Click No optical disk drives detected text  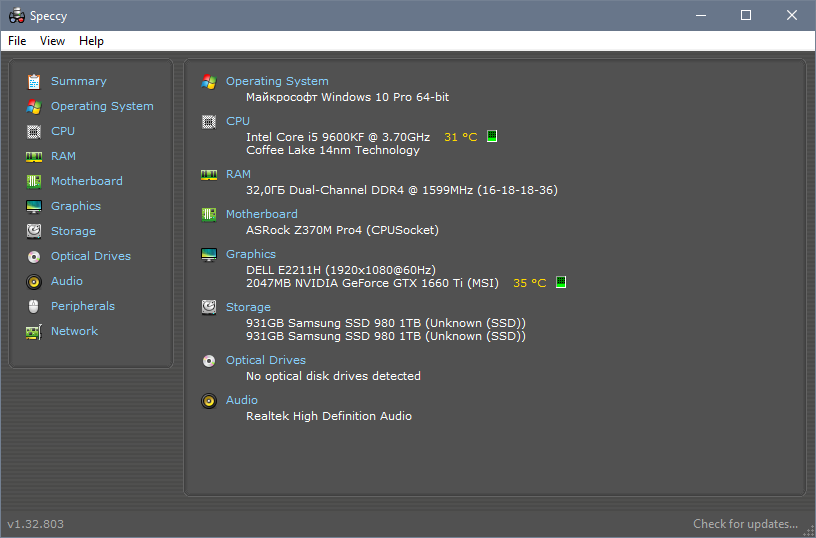coord(333,377)
